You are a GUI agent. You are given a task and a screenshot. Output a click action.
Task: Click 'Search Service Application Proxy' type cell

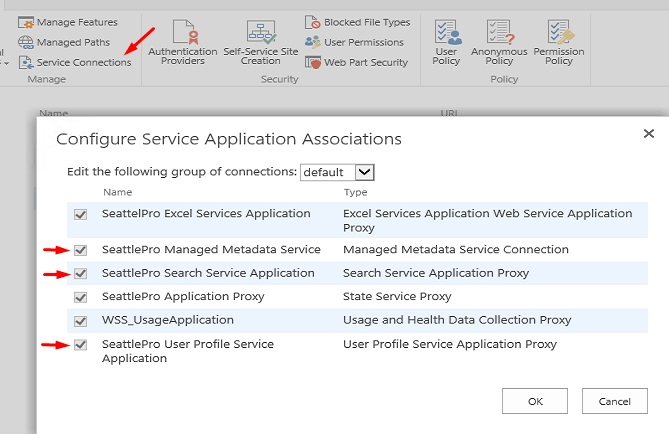[436, 273]
